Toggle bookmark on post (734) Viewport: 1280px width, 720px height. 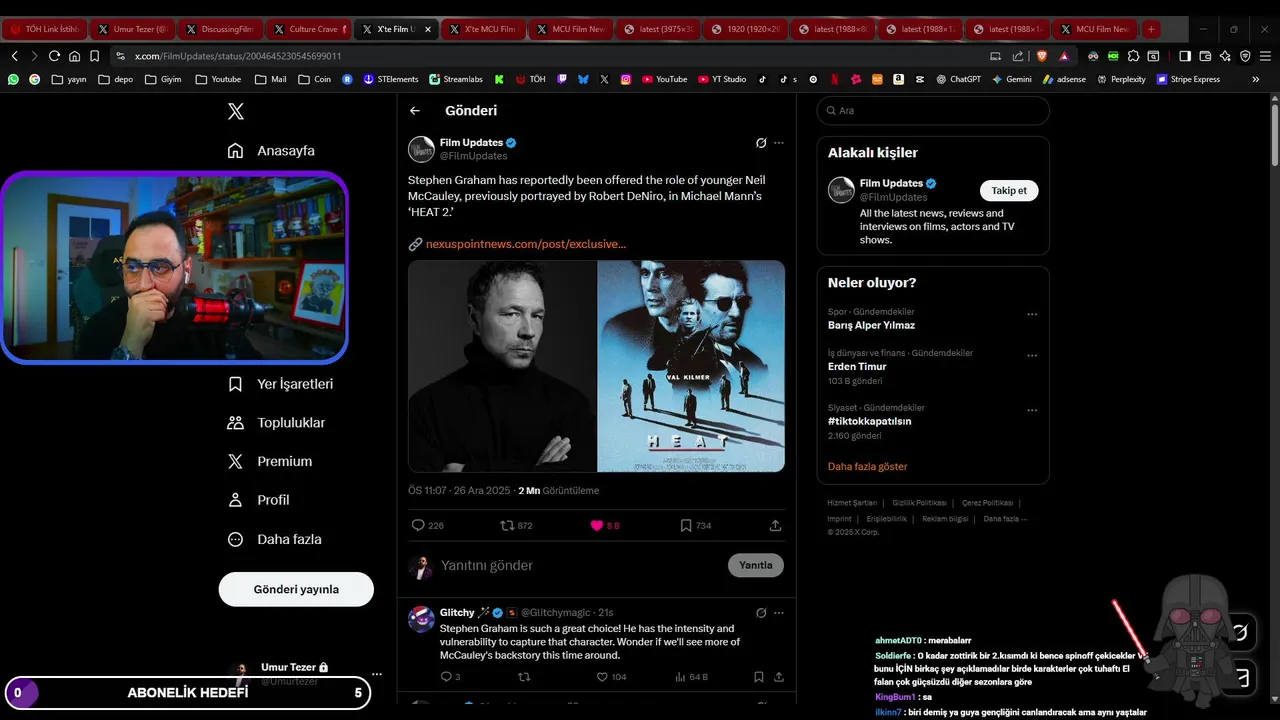[686, 525]
